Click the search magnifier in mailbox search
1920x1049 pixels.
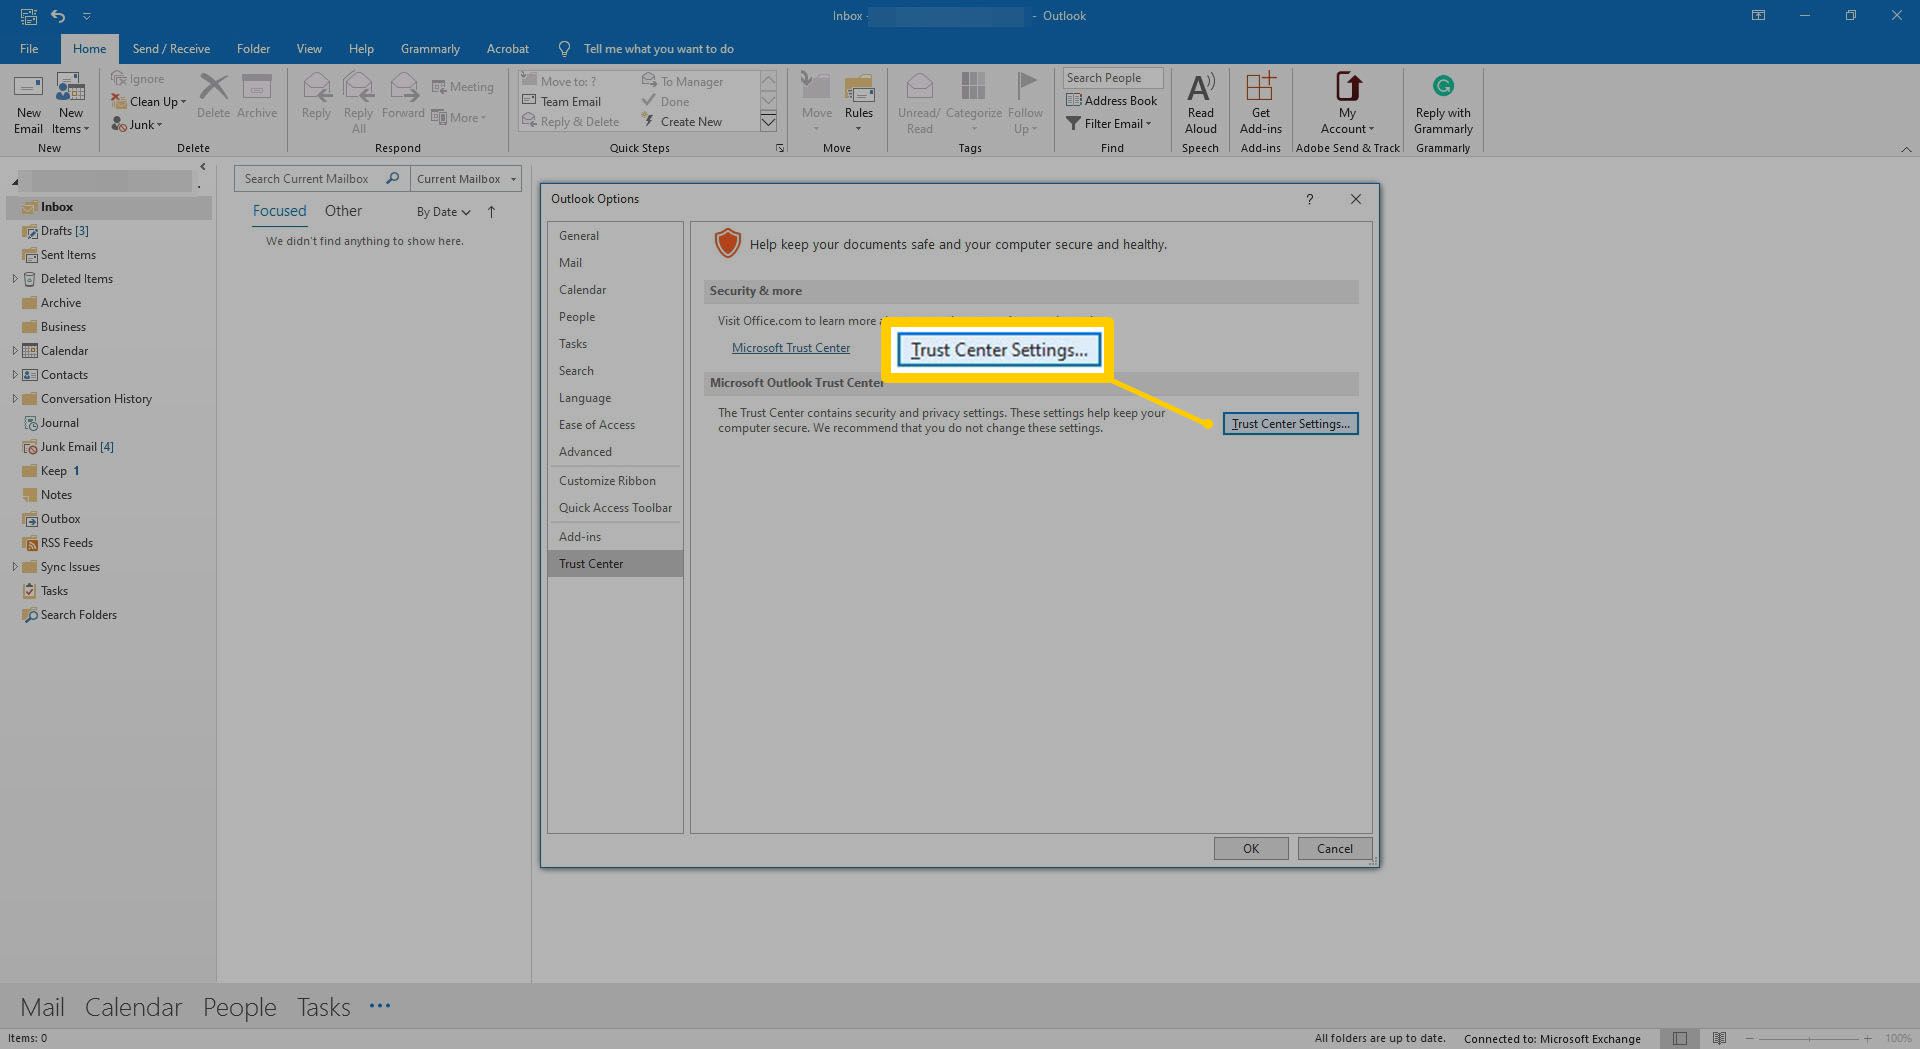tap(392, 178)
